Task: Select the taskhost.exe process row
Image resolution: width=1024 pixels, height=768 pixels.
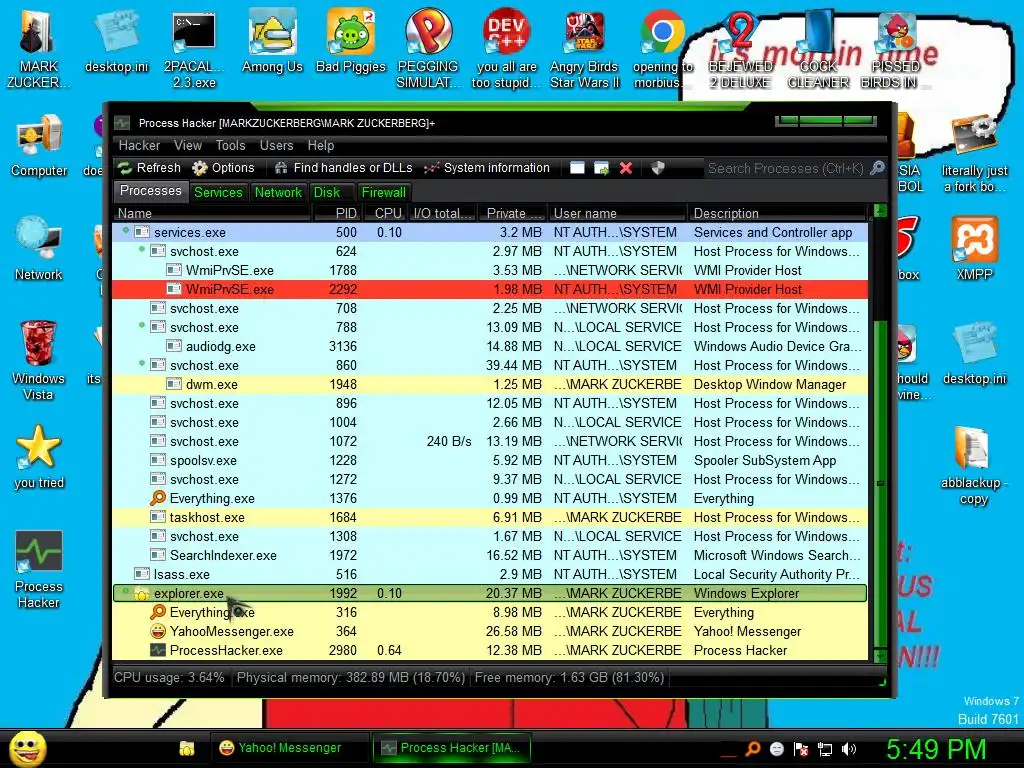Action: point(490,517)
